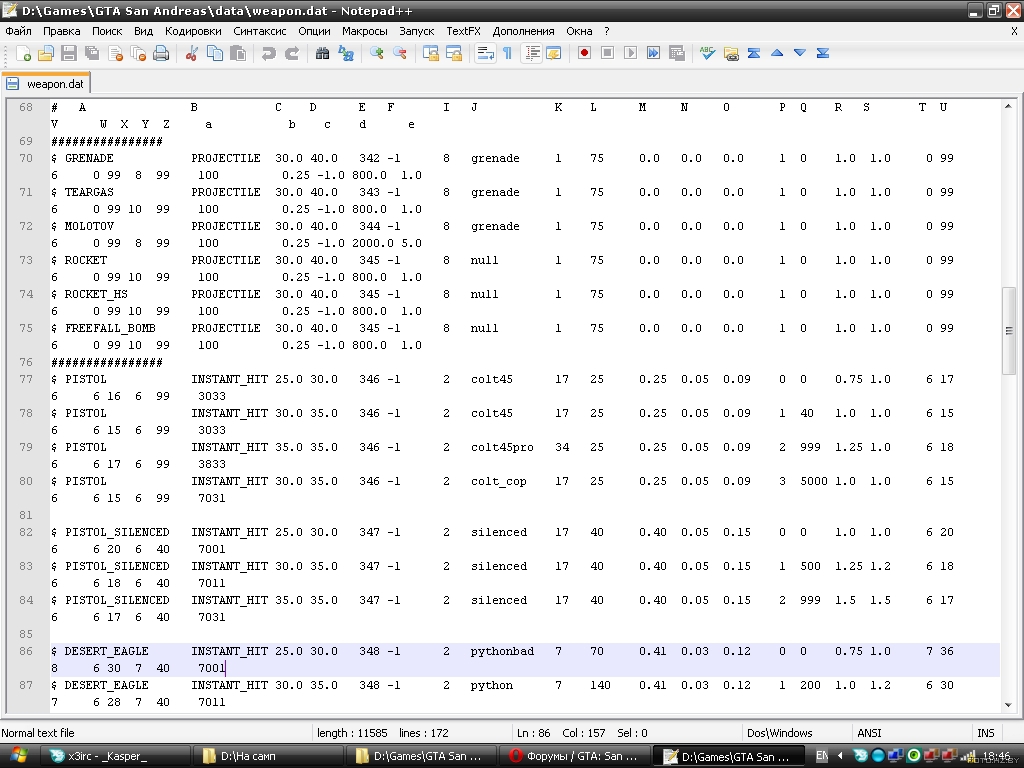Redo the edit via toolbar arrow

292,54
